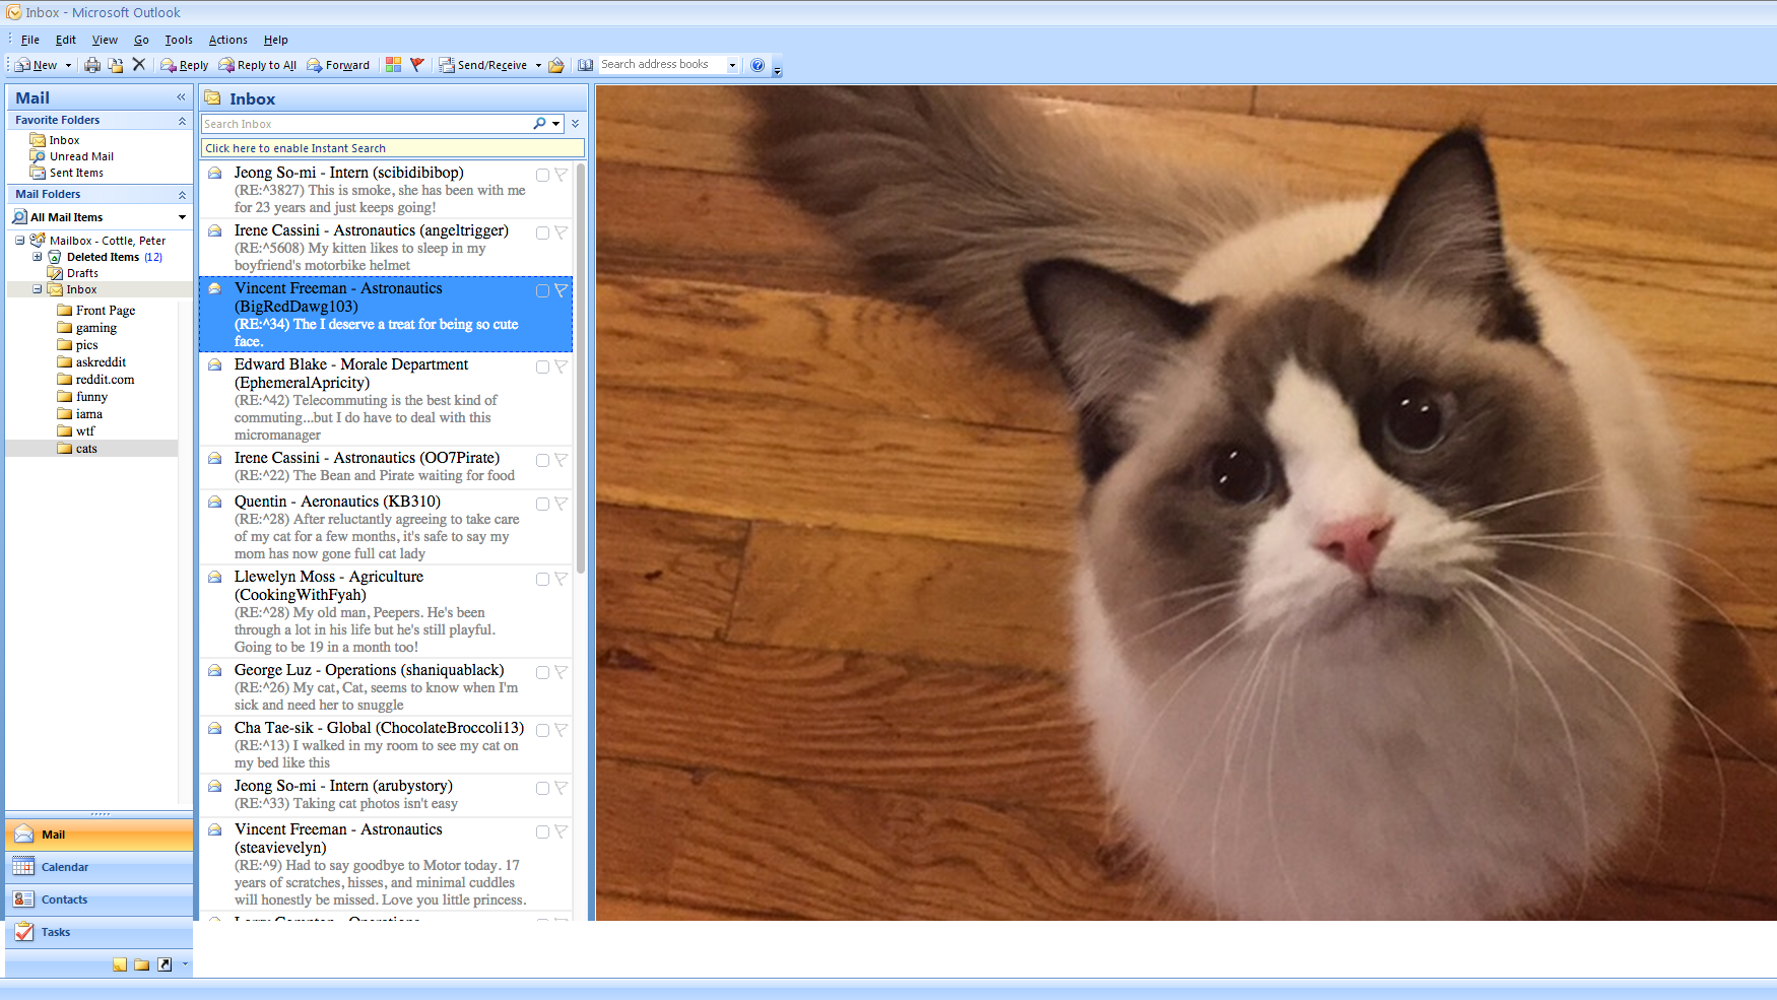
Task: Flag Vincent Freeman's treat email for follow-up
Action: coord(561,289)
